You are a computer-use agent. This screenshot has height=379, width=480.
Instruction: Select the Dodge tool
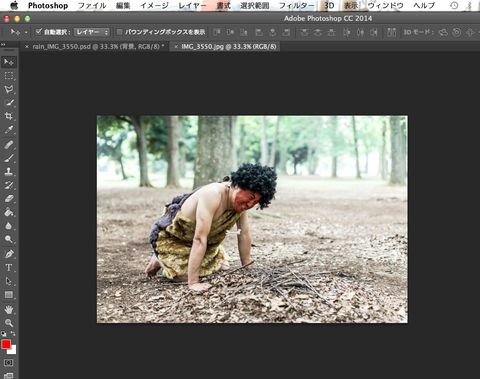[x=9, y=239]
